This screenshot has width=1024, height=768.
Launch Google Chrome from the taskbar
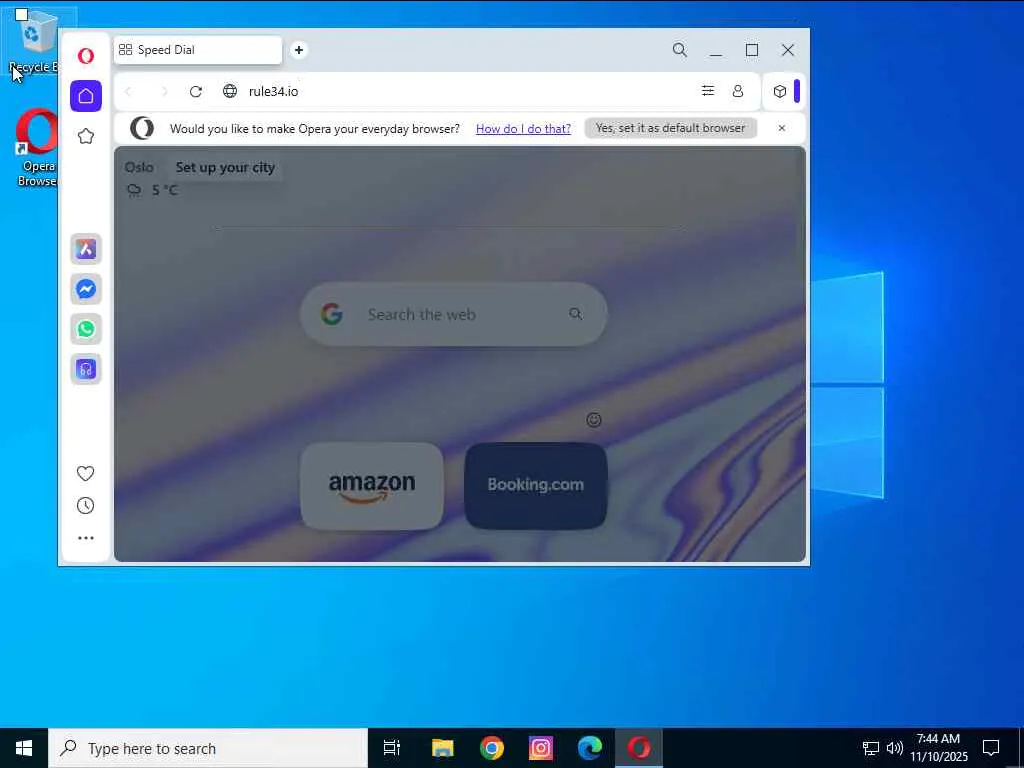[491, 748]
